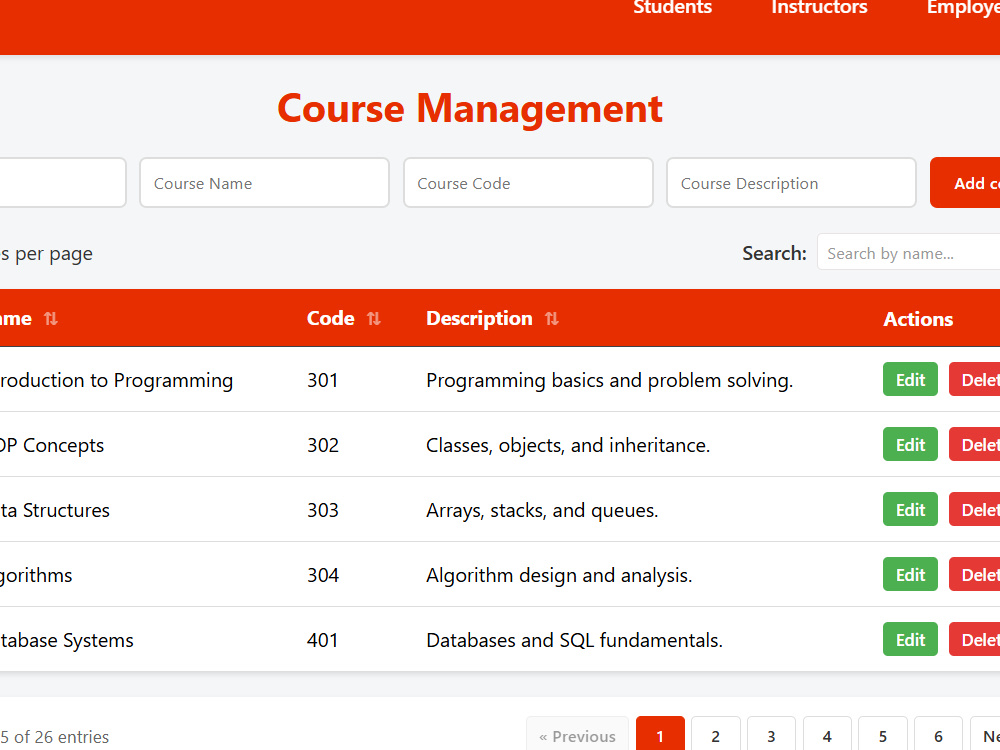This screenshot has height=750, width=1000.
Task: Open the Students navigation link
Action: pyautogui.click(x=672, y=8)
